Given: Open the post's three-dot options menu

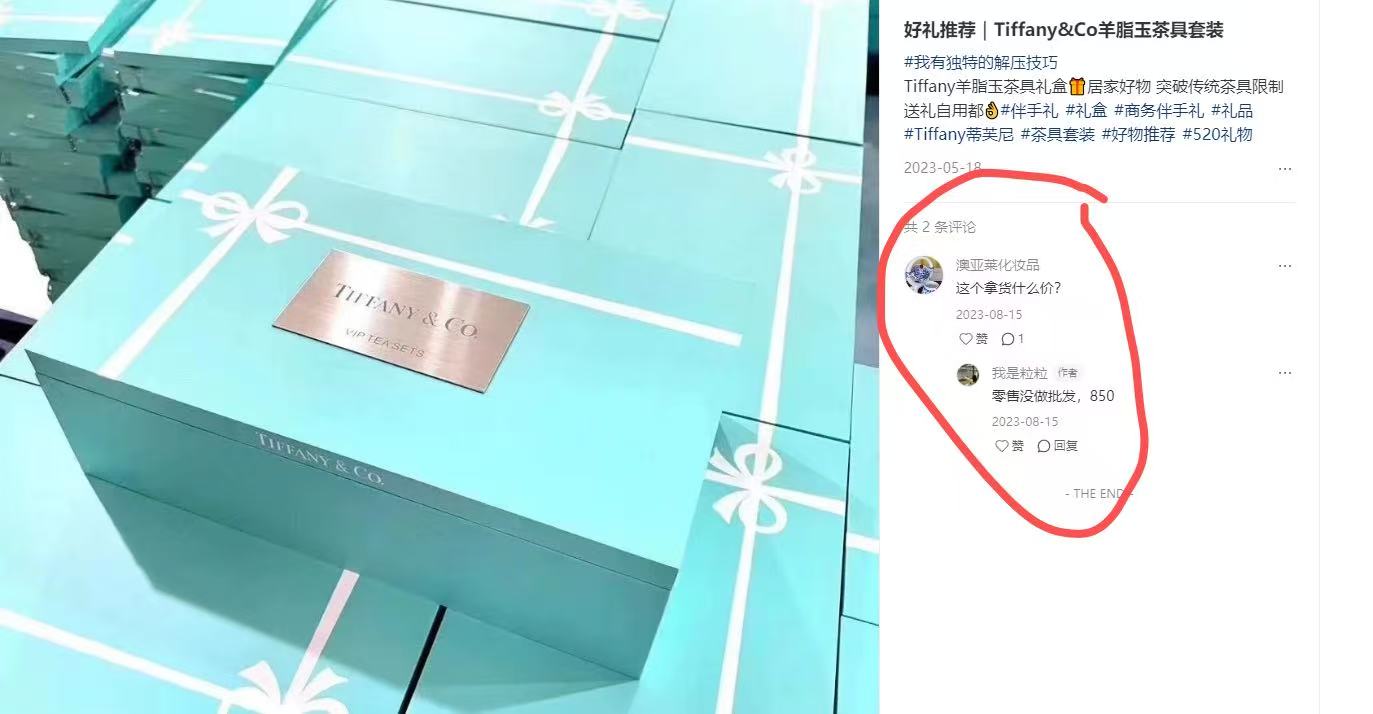Looking at the screenshot, I should pyautogui.click(x=1285, y=169).
